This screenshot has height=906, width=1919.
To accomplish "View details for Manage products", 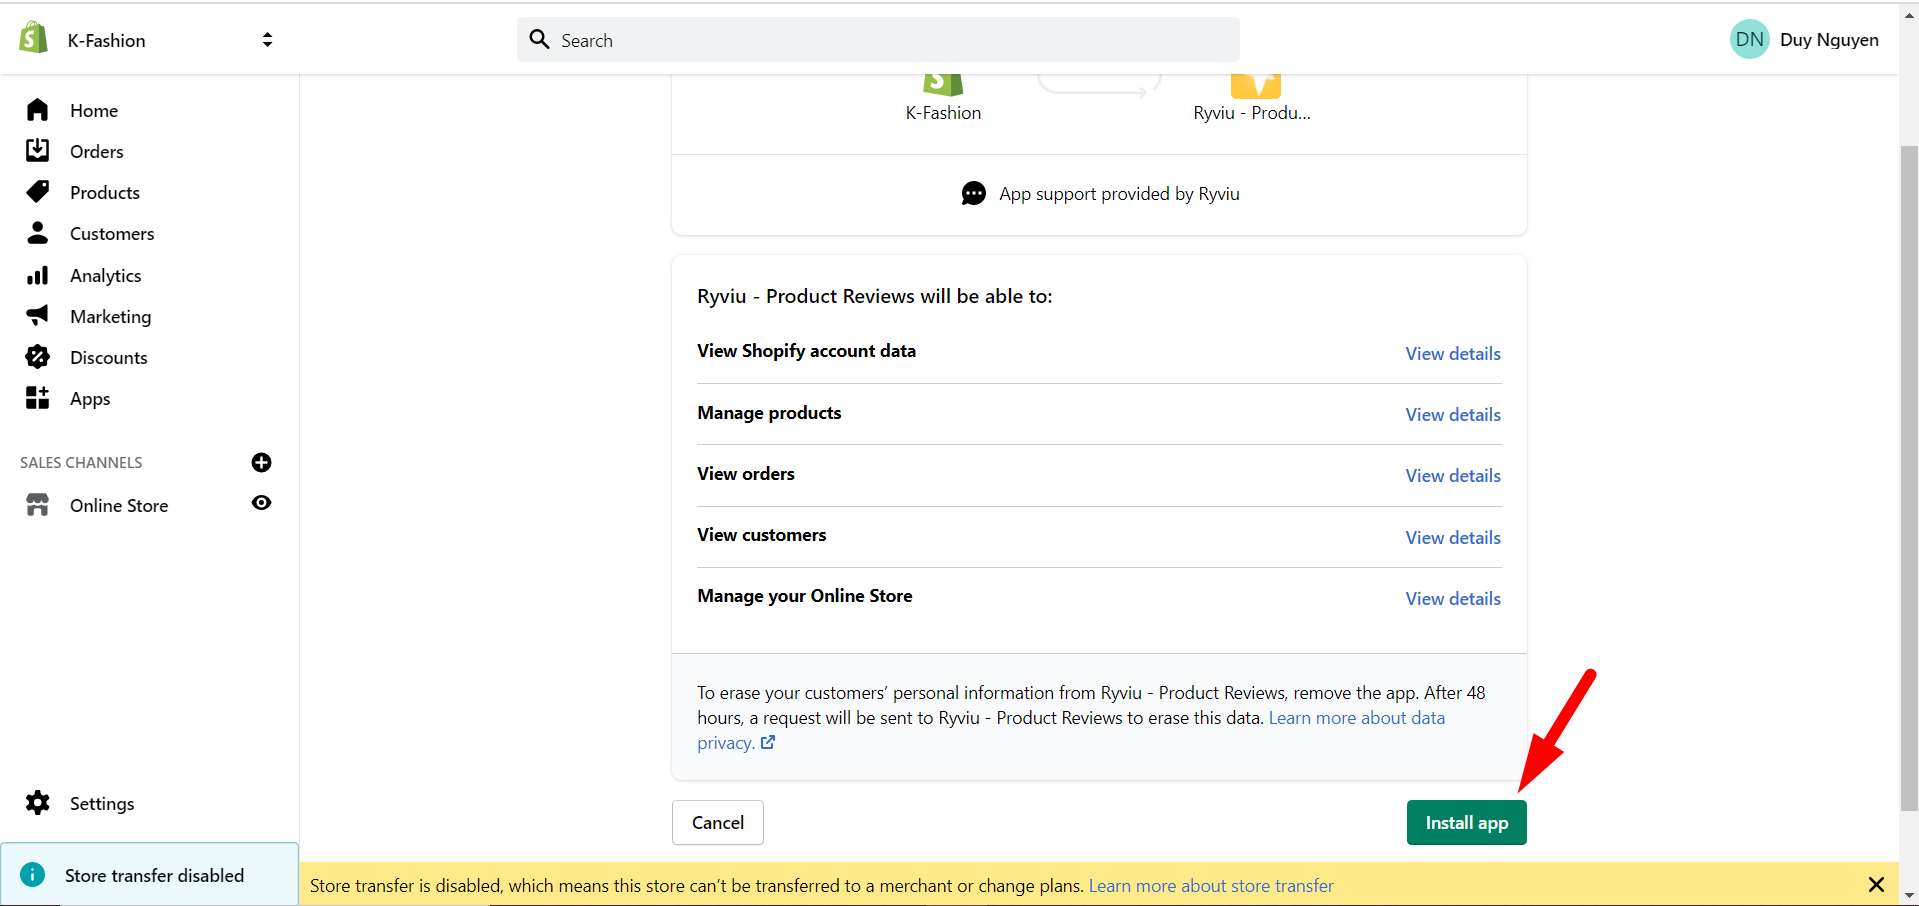I will coord(1453,415).
